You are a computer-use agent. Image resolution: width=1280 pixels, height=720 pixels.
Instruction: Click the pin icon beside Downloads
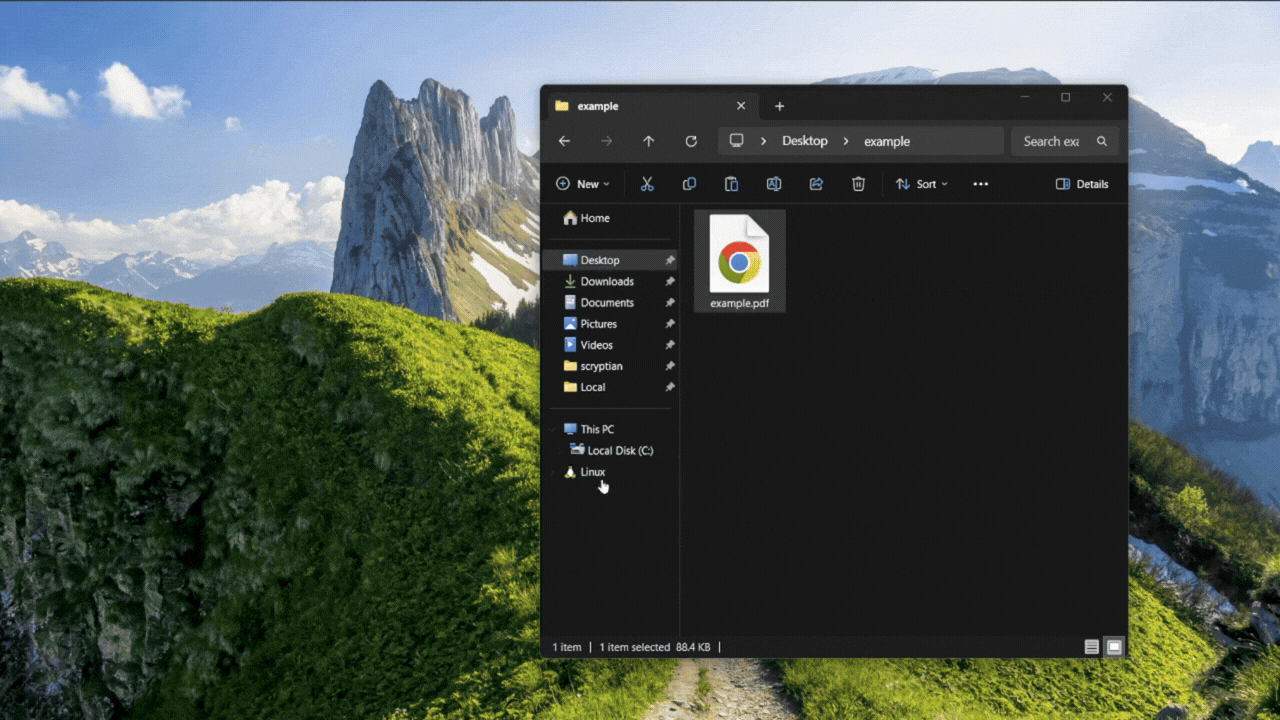click(x=670, y=281)
